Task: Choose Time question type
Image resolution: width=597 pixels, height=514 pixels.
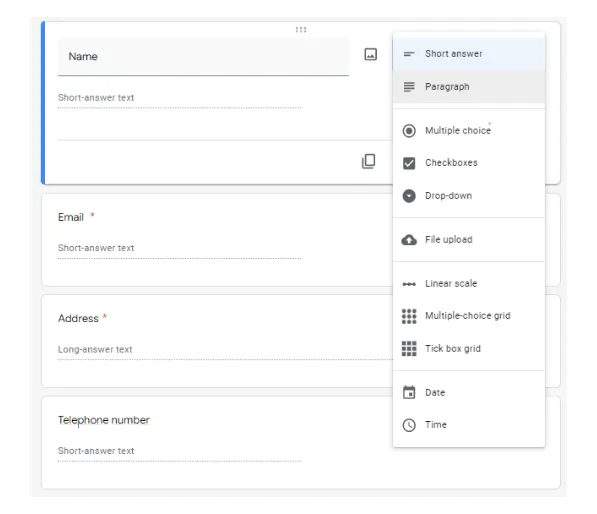Action: coord(469,425)
